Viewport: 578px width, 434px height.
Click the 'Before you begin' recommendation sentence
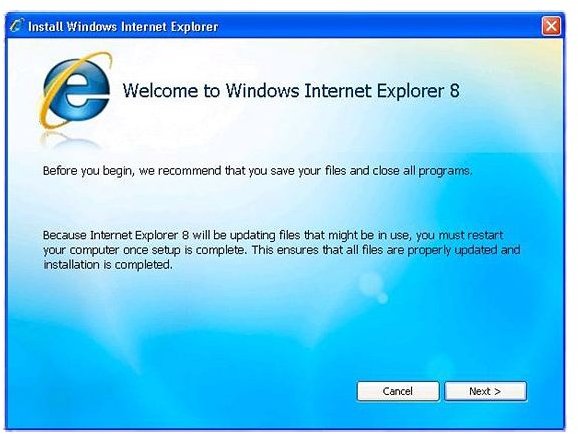point(257,171)
